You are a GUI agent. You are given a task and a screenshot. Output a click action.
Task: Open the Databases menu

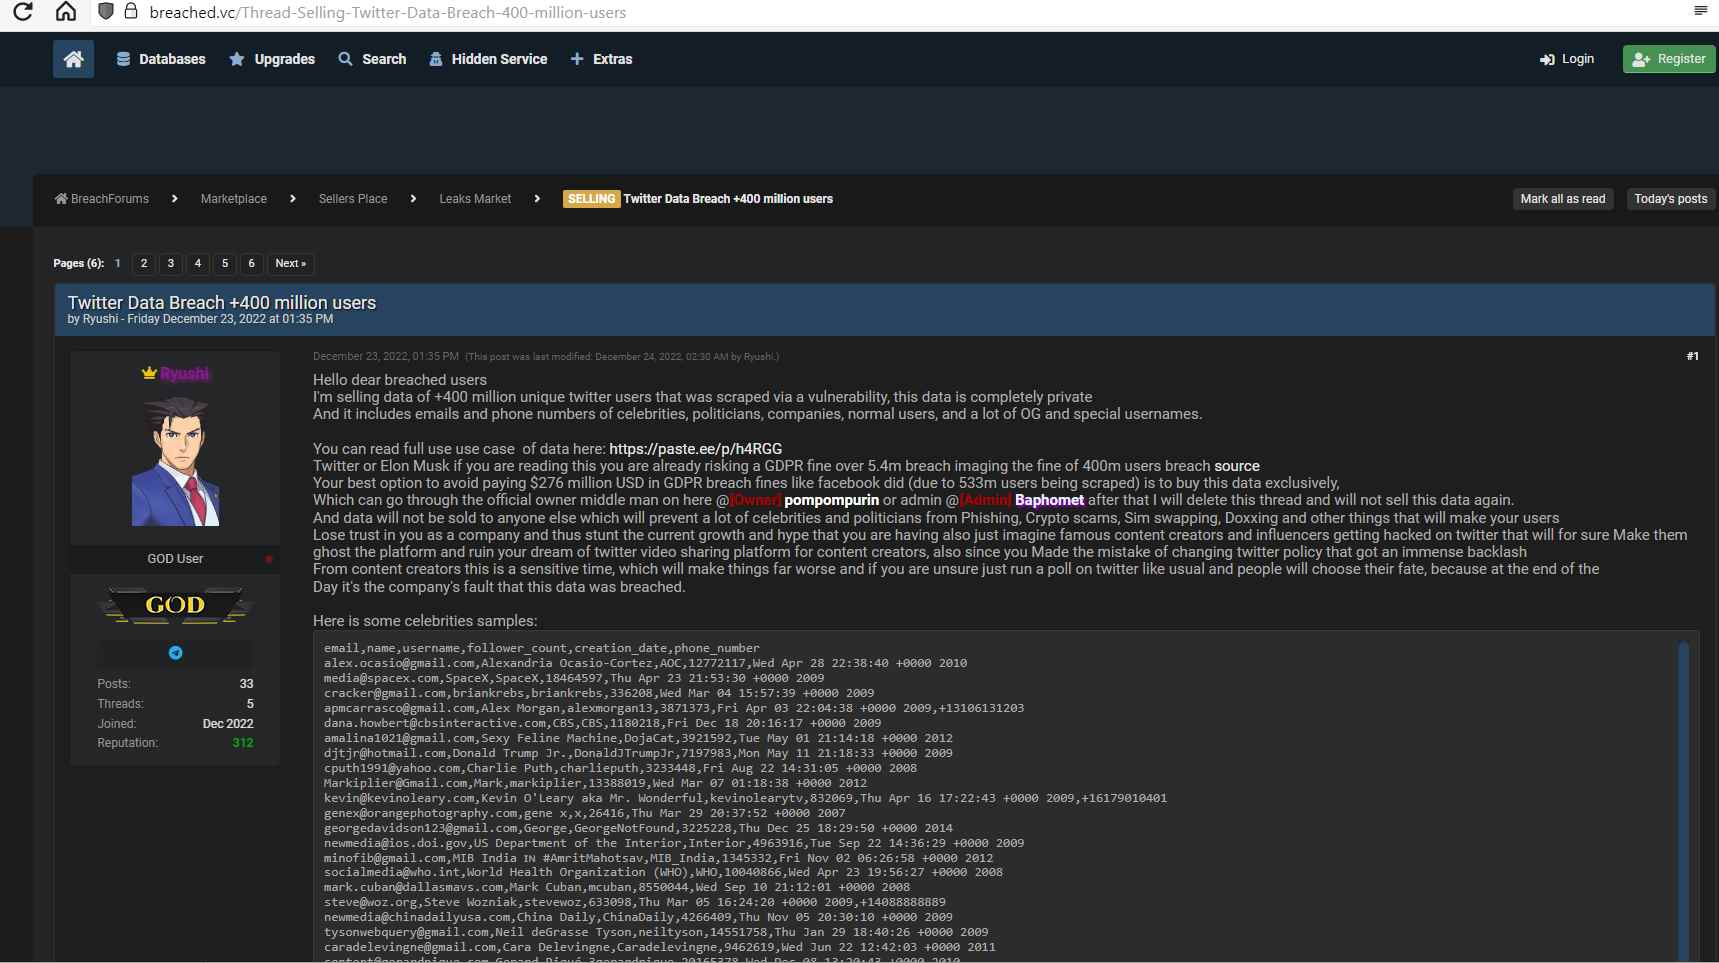(x=161, y=59)
